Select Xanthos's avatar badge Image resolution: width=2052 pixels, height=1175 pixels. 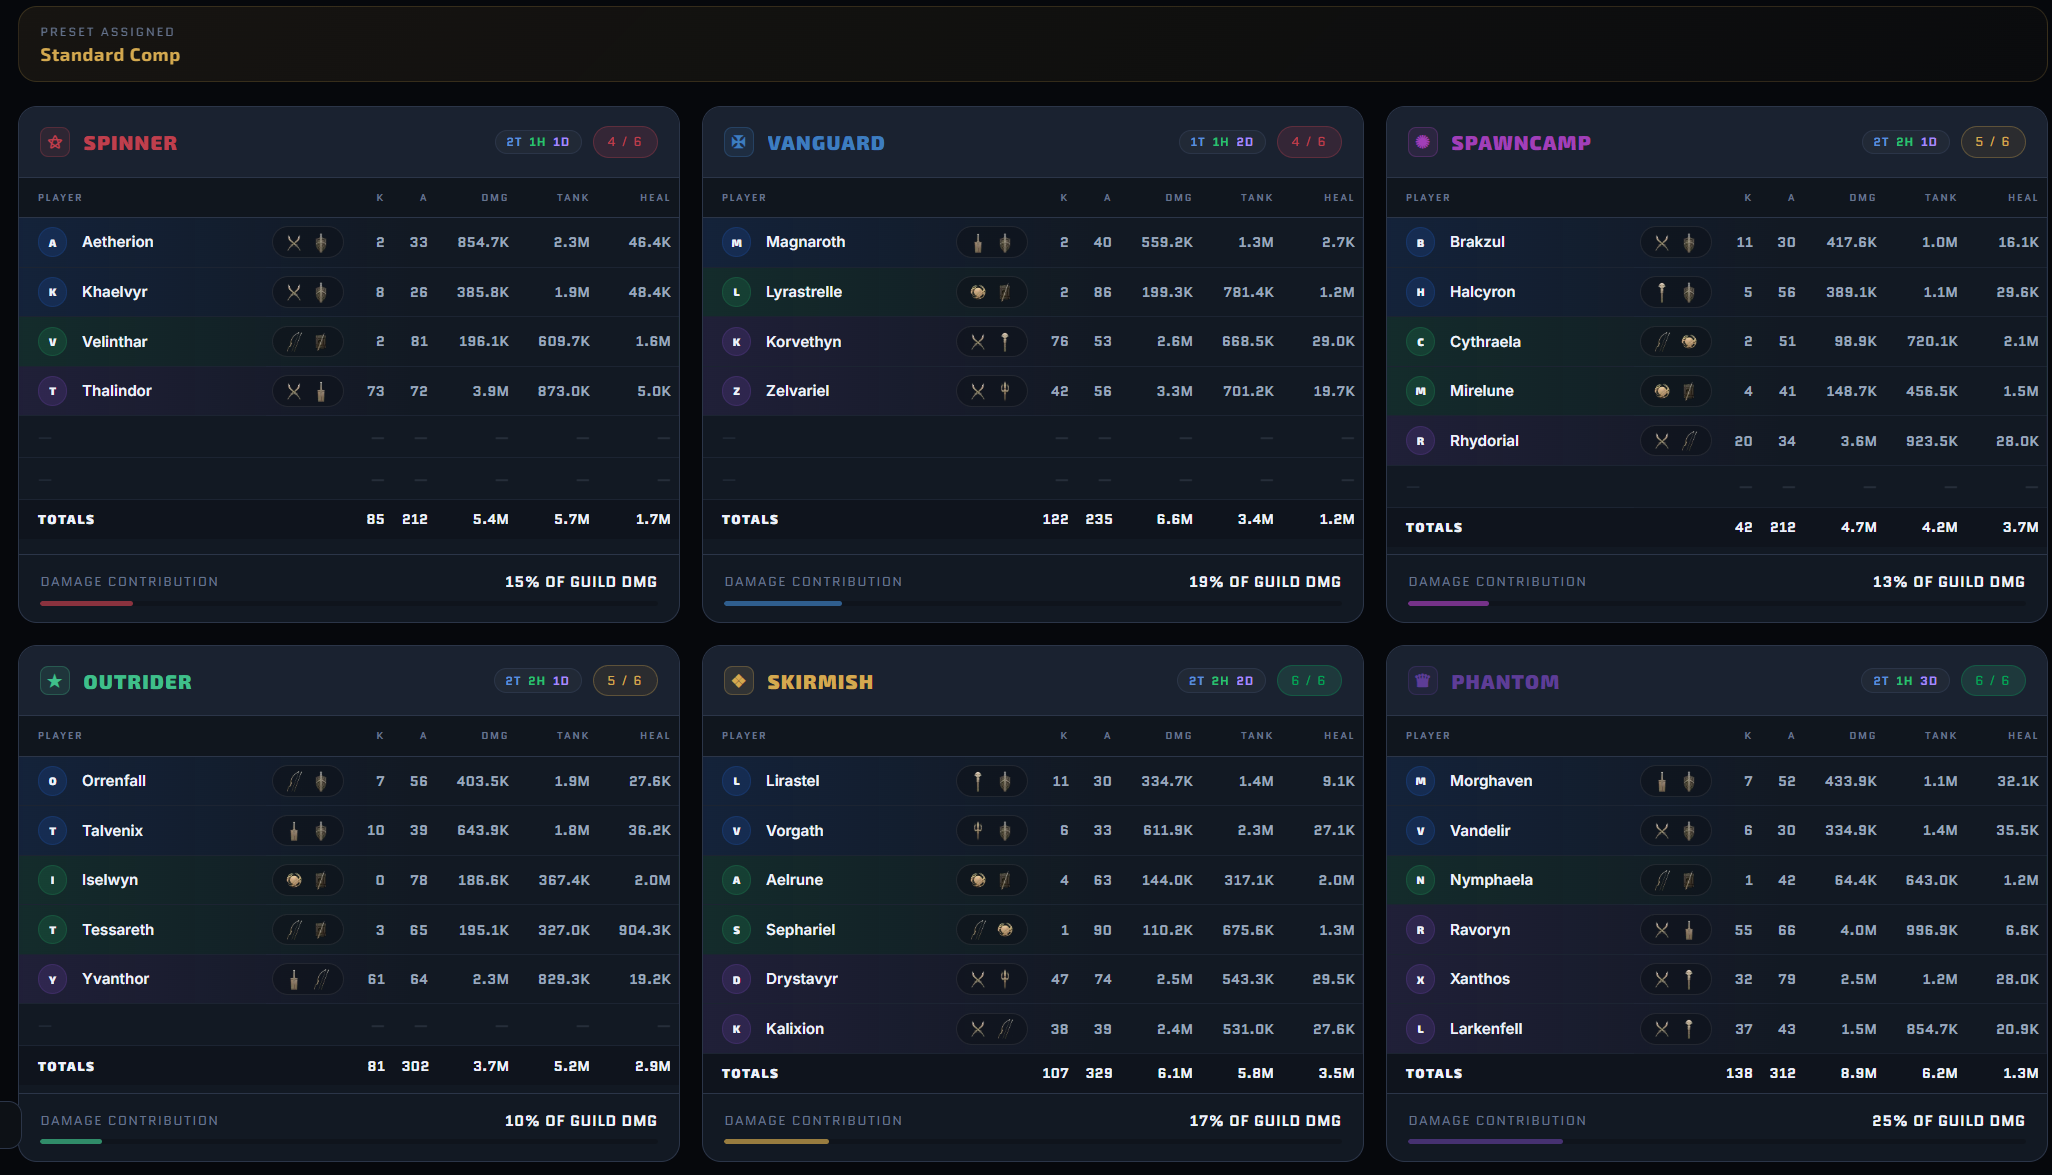click(1421, 979)
